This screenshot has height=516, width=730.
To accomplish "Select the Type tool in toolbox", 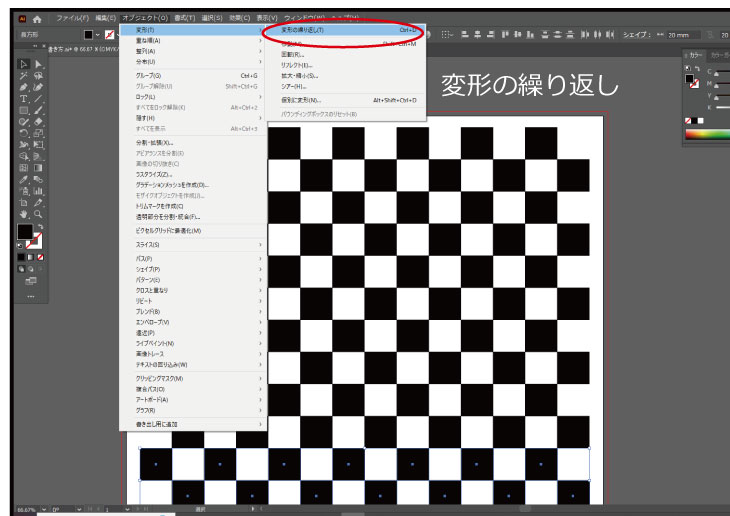I will coord(24,98).
